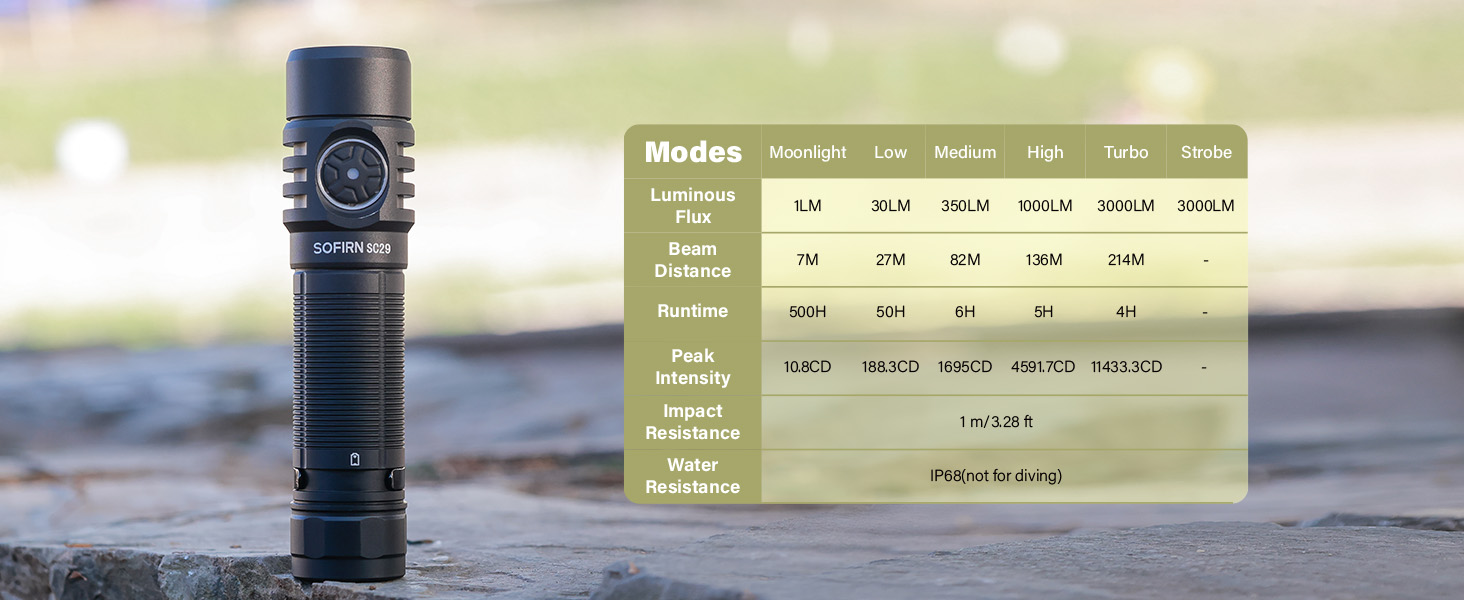Click the Beam Distance row label

pos(693,260)
